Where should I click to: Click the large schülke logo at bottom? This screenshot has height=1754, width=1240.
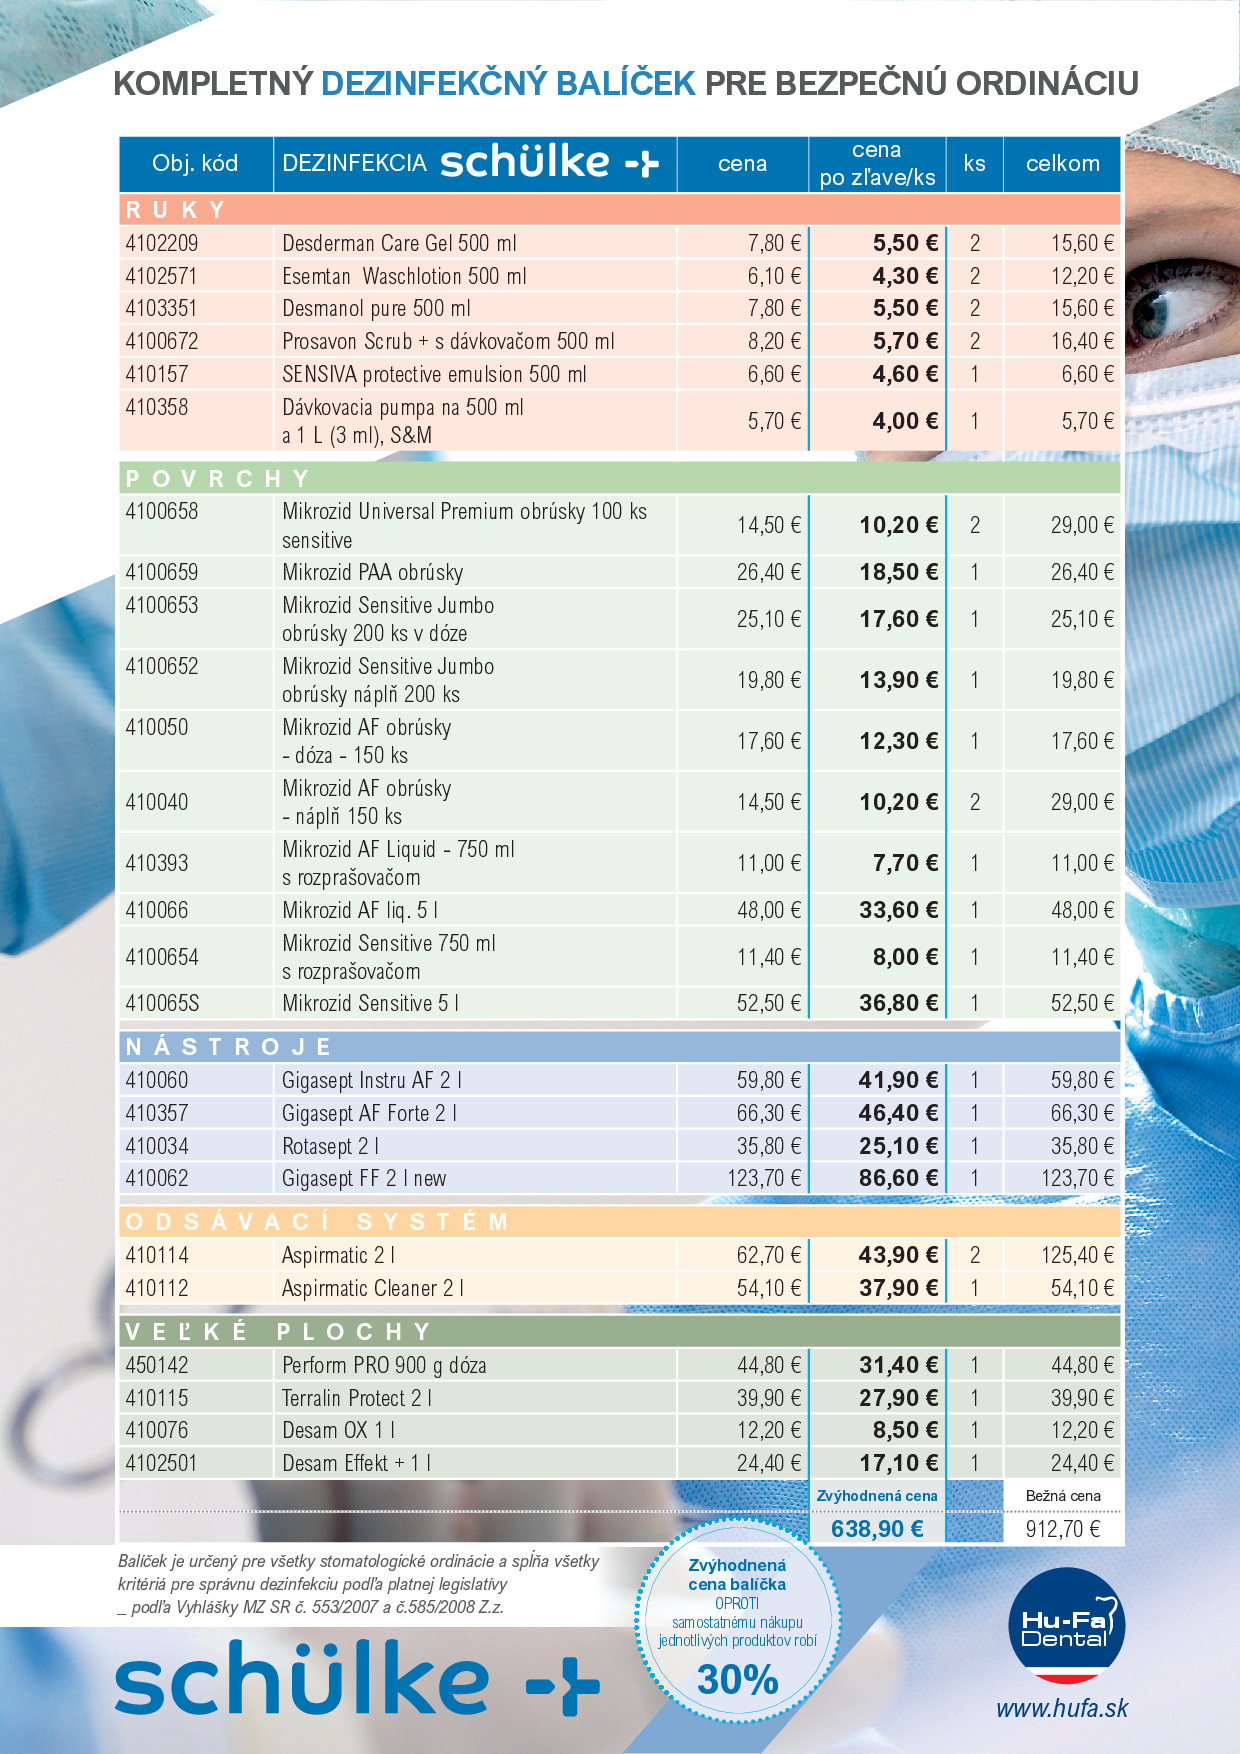click(357, 1680)
